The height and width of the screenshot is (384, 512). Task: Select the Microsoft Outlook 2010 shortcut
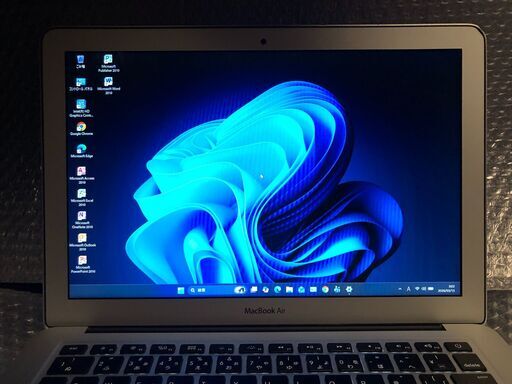(82, 242)
